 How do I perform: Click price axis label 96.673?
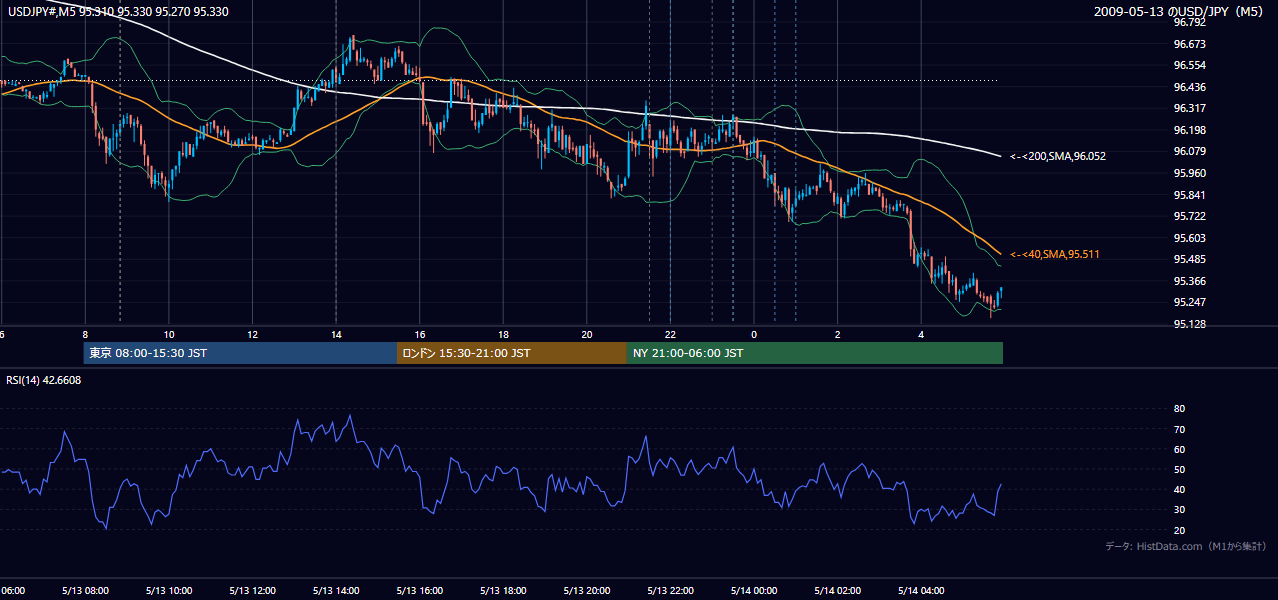coord(1189,44)
